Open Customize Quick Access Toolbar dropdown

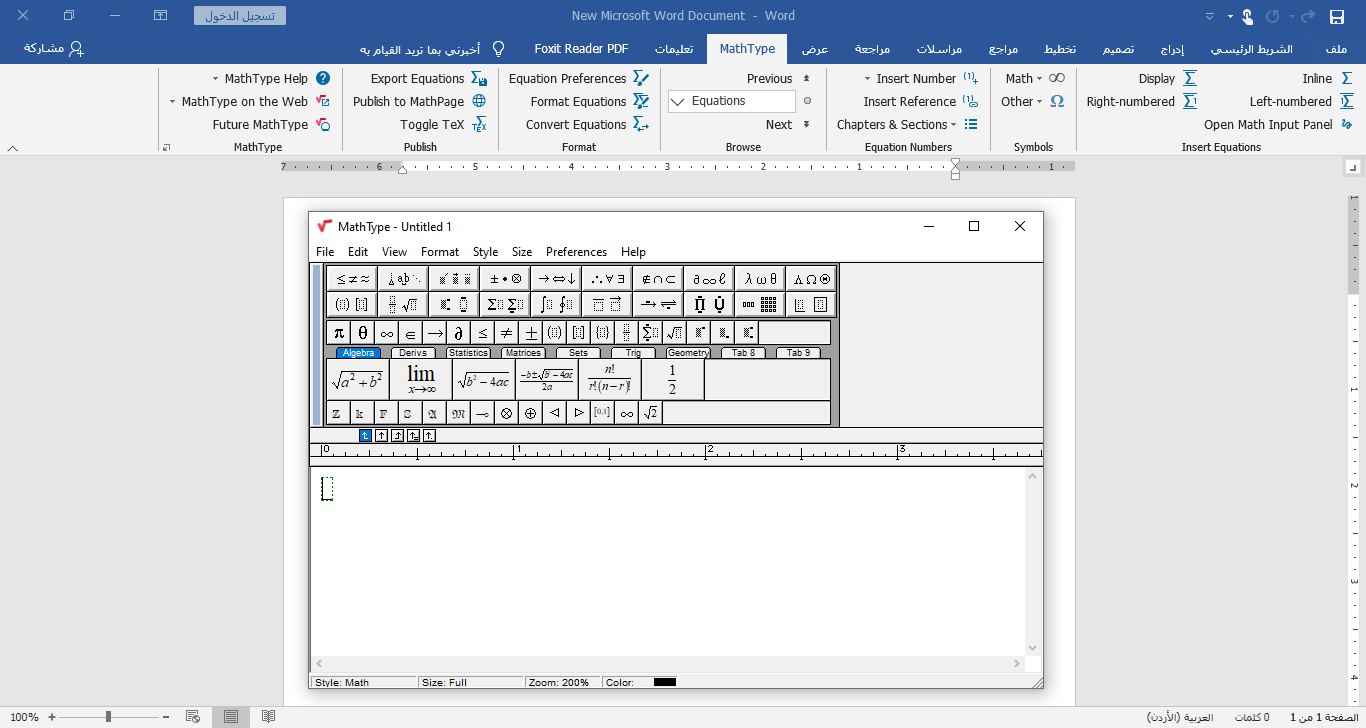pos(1211,16)
